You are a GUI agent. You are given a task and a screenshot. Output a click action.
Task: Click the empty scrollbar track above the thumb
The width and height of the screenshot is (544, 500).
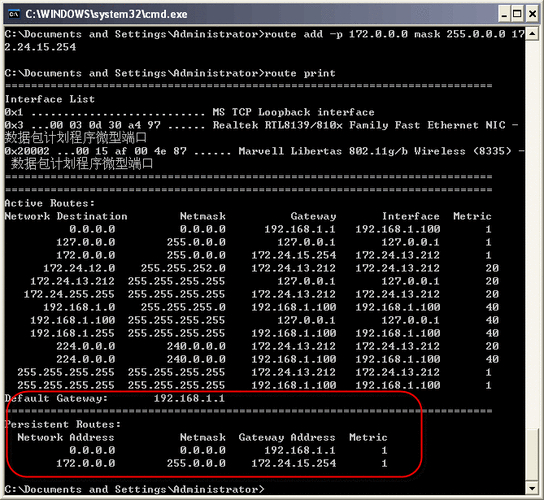(532, 234)
